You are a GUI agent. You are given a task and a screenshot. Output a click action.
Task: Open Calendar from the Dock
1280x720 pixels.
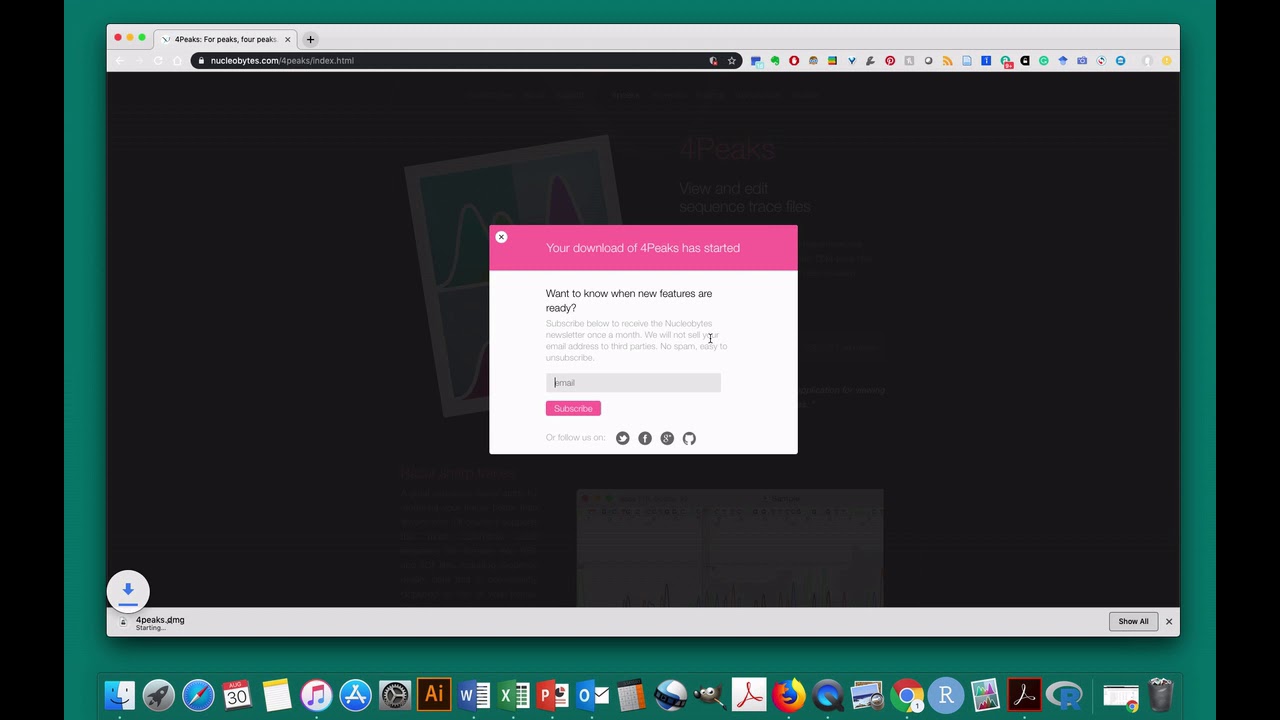coord(237,695)
